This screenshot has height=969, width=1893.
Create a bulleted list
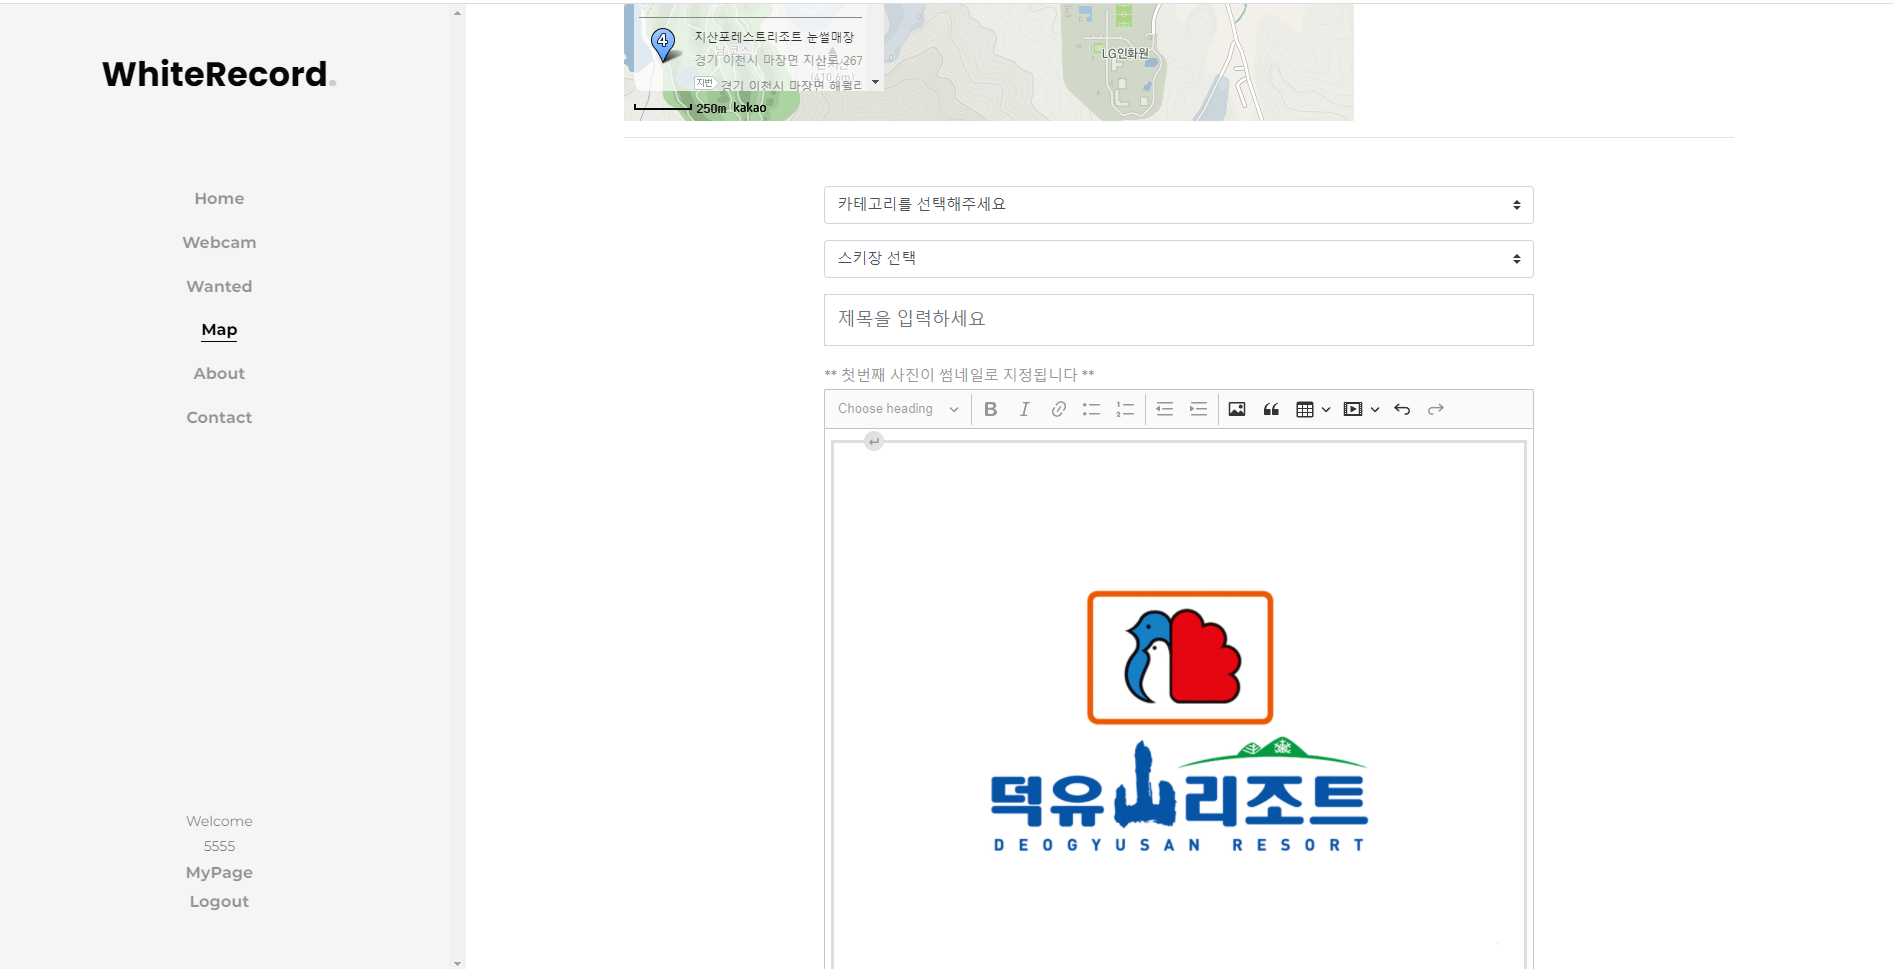[x=1091, y=409]
